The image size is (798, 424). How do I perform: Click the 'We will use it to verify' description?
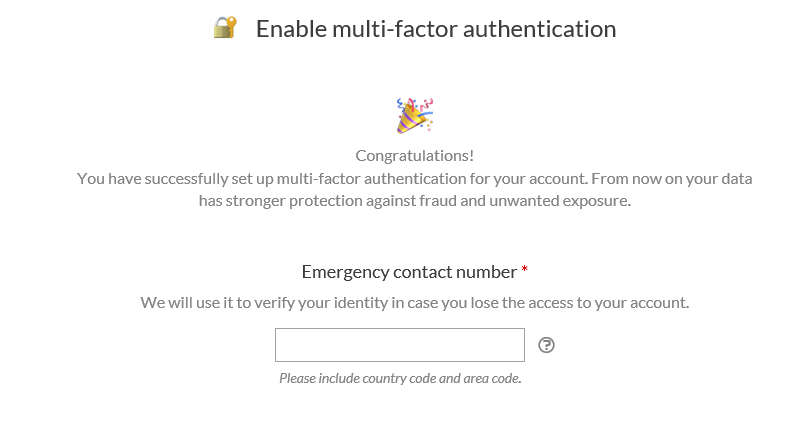coord(415,303)
